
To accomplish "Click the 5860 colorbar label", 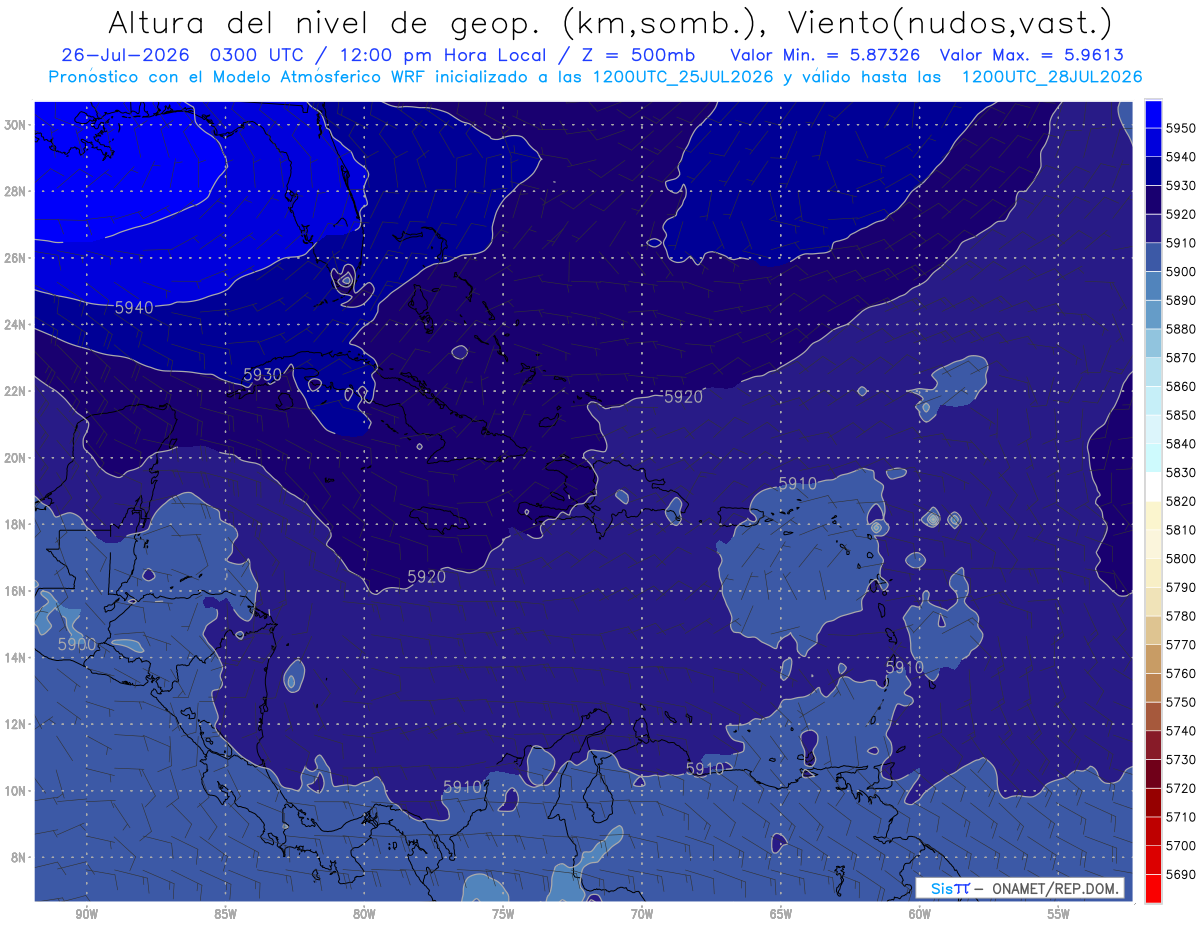I will pyautogui.click(x=1181, y=386).
